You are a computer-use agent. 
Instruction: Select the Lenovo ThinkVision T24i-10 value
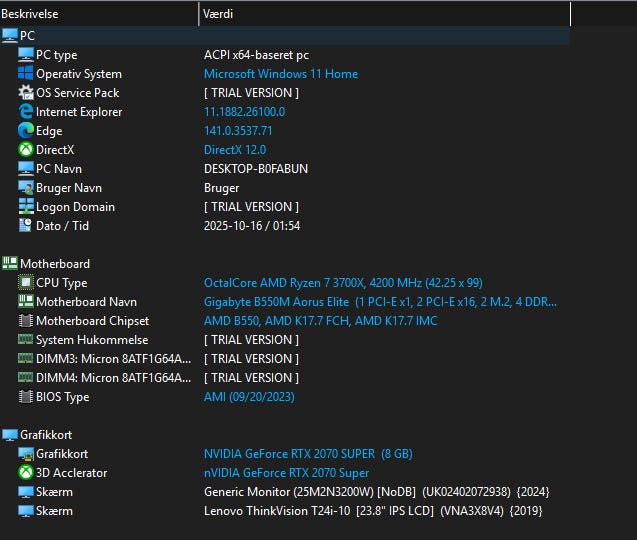tap(373, 511)
